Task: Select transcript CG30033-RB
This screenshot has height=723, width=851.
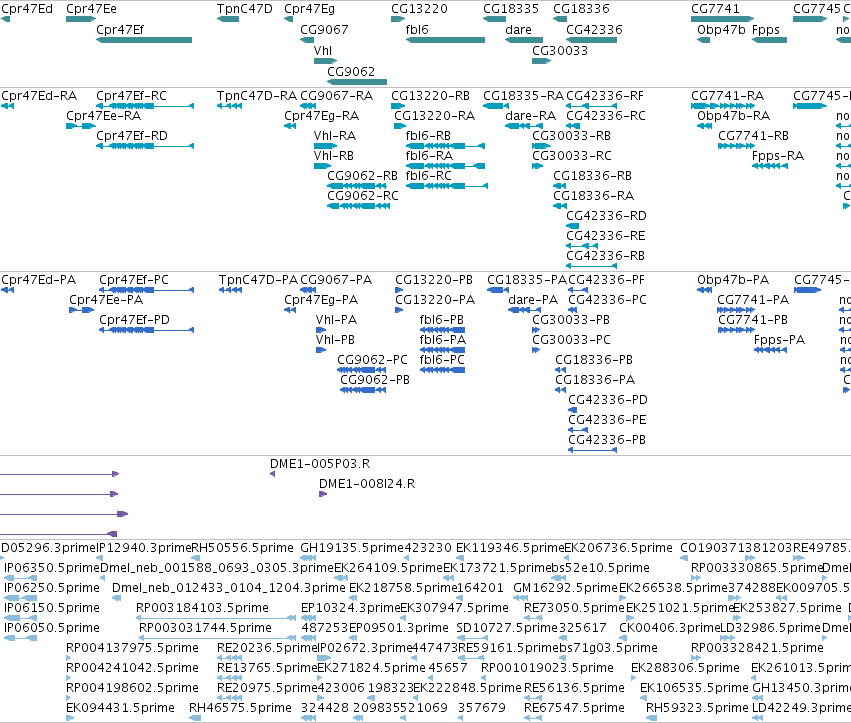Action: tap(542, 145)
